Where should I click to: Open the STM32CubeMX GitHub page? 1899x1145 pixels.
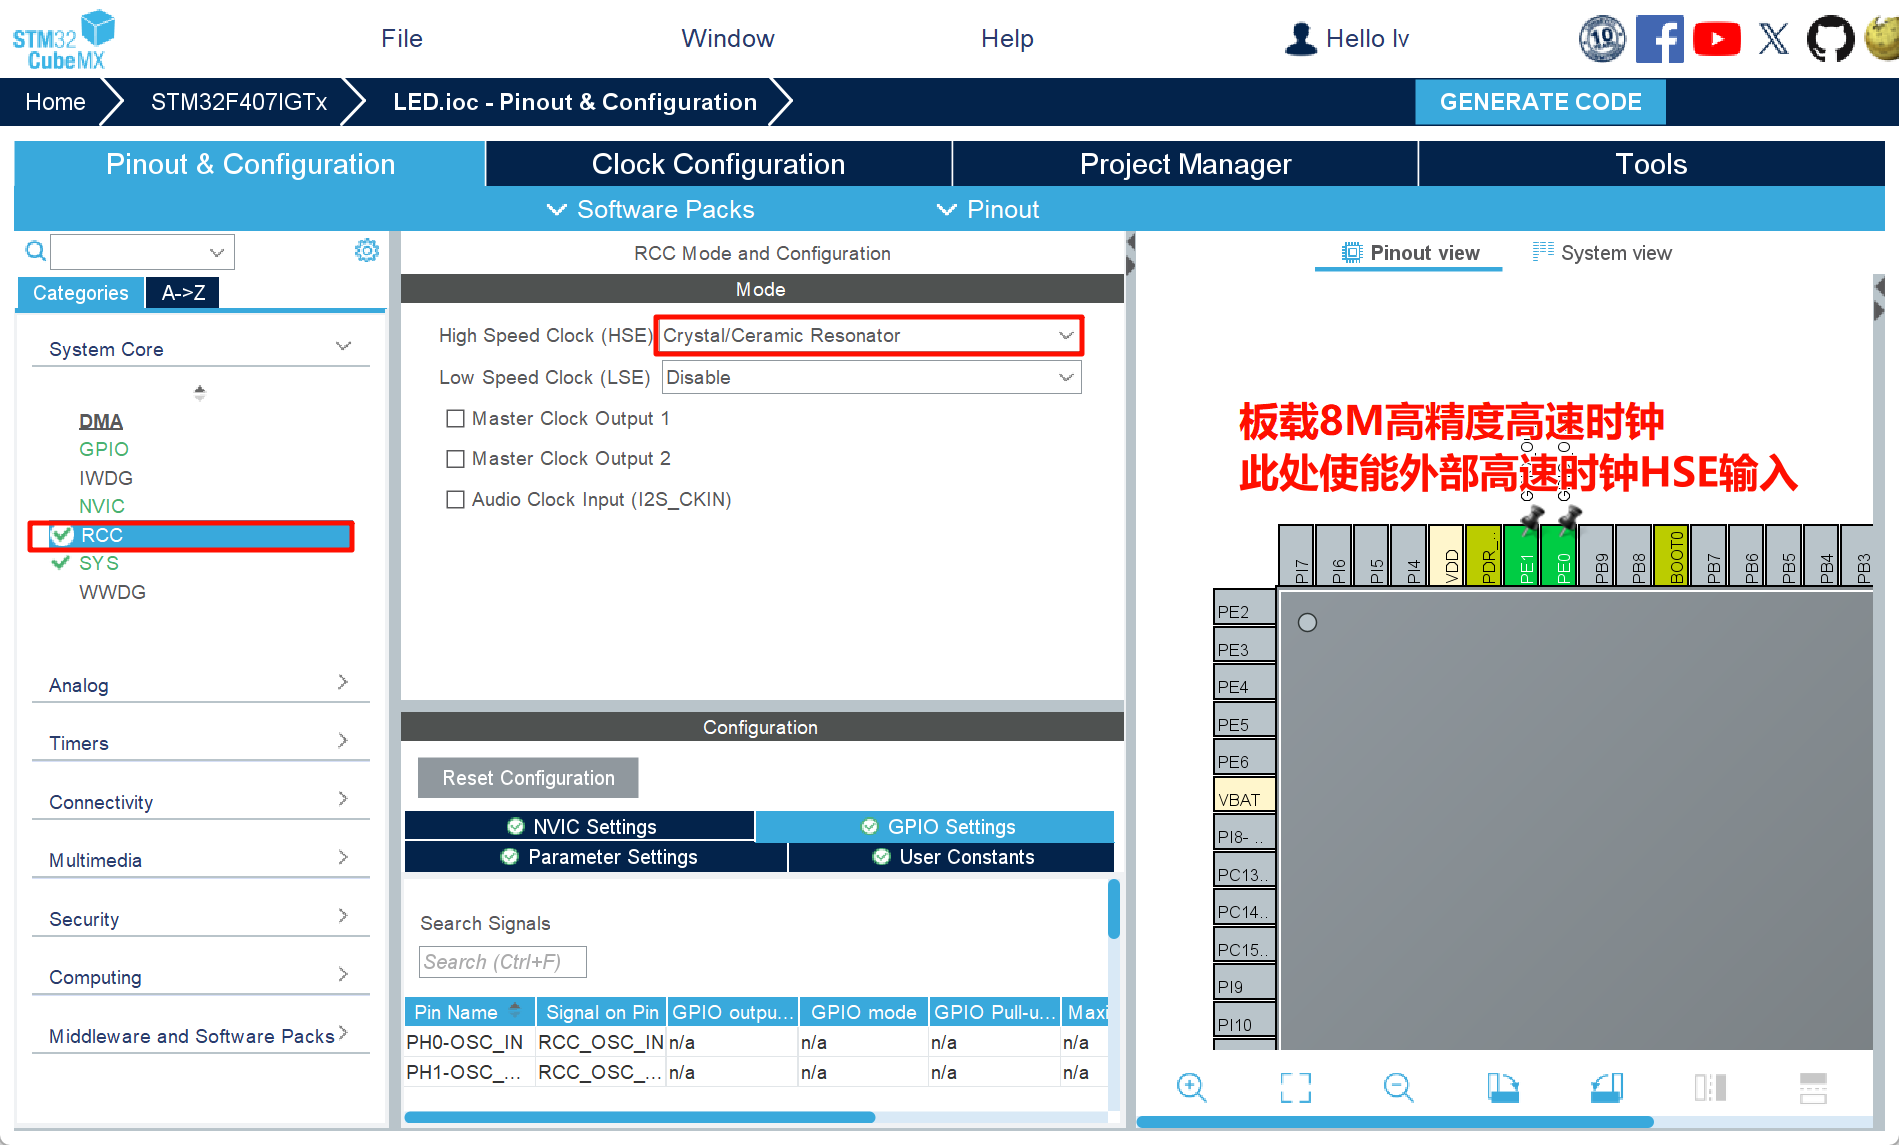click(1830, 38)
